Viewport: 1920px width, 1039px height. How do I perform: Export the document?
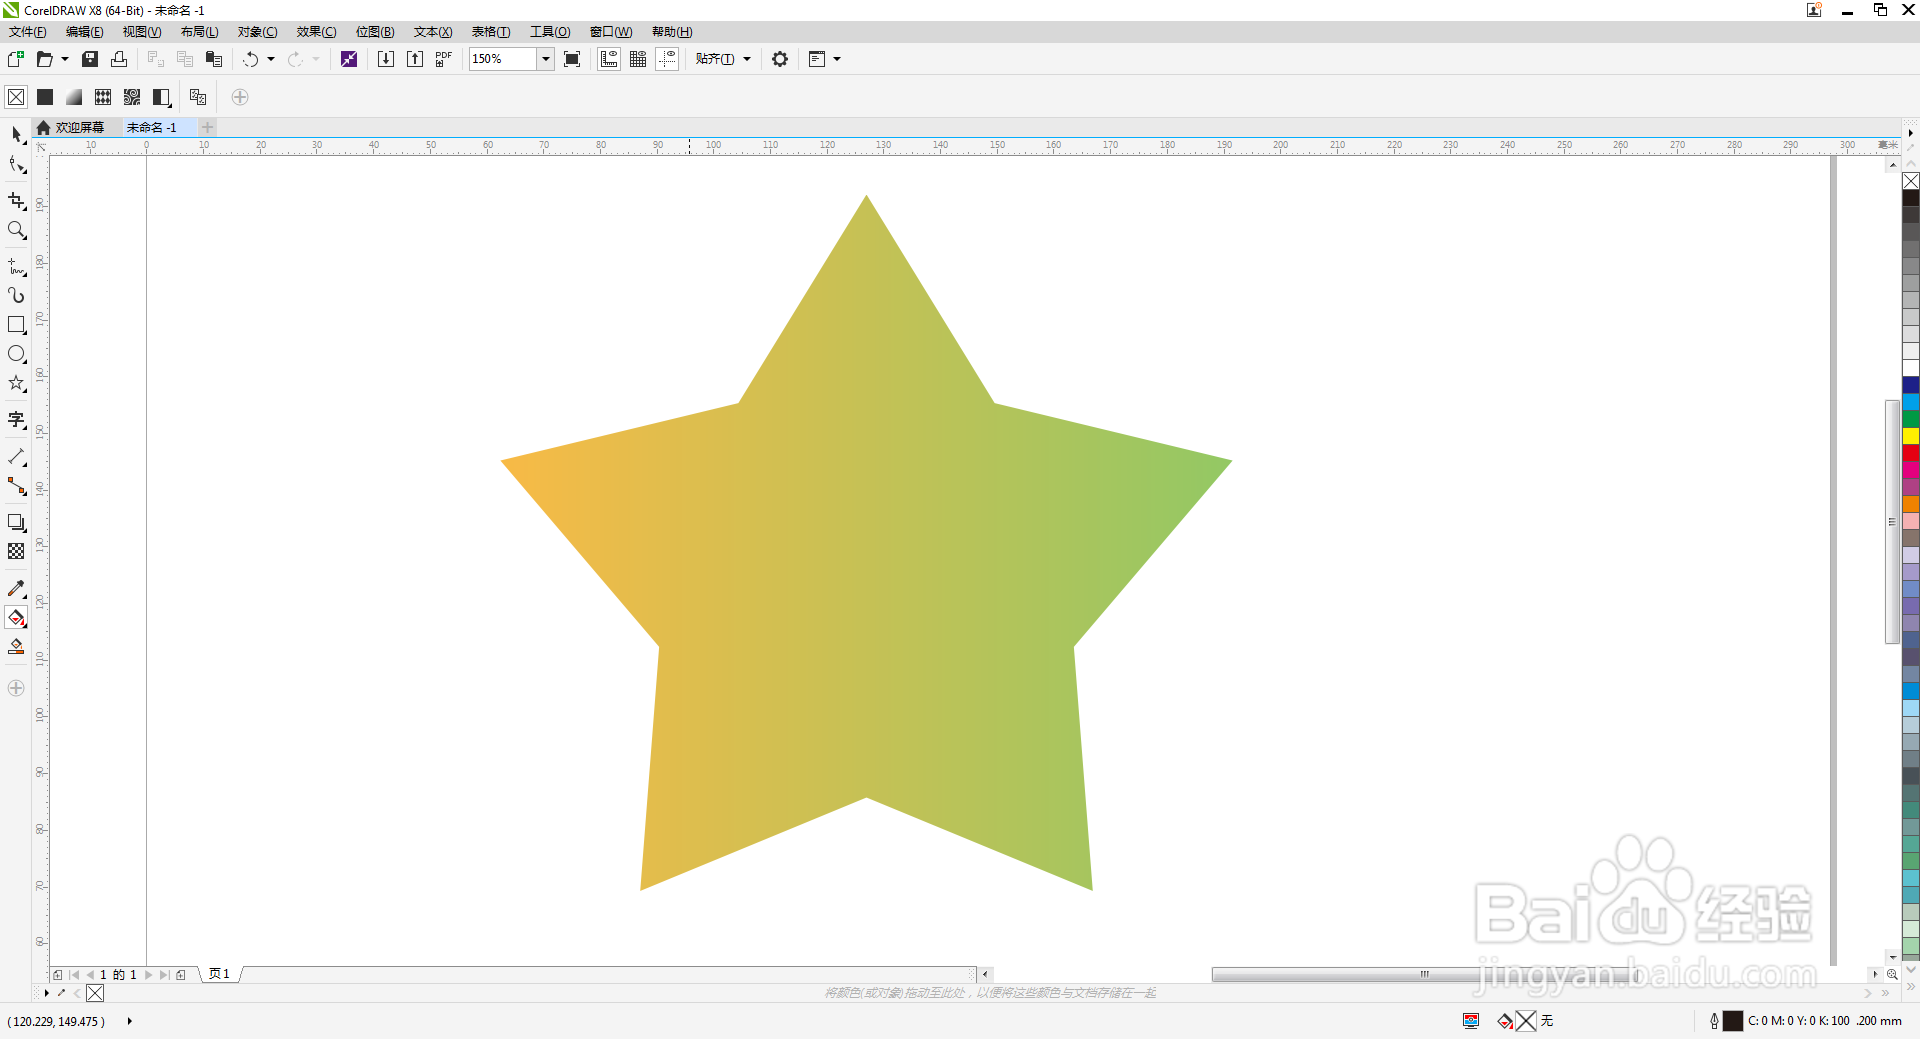click(415, 59)
